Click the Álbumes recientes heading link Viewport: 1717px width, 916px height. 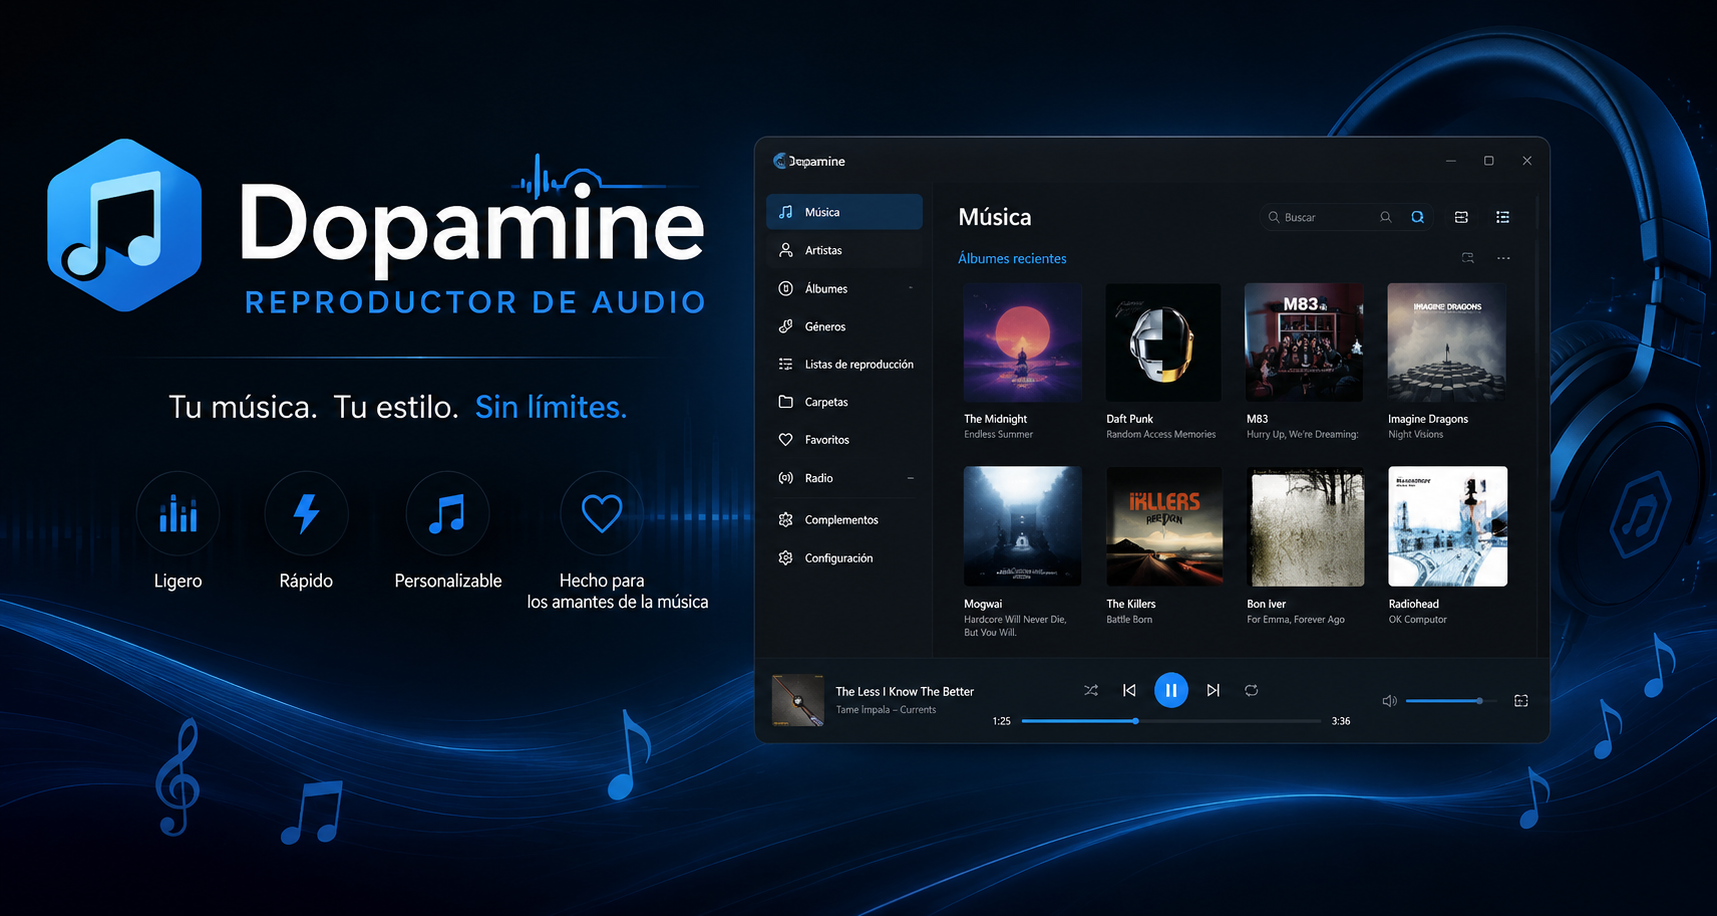coord(1012,258)
